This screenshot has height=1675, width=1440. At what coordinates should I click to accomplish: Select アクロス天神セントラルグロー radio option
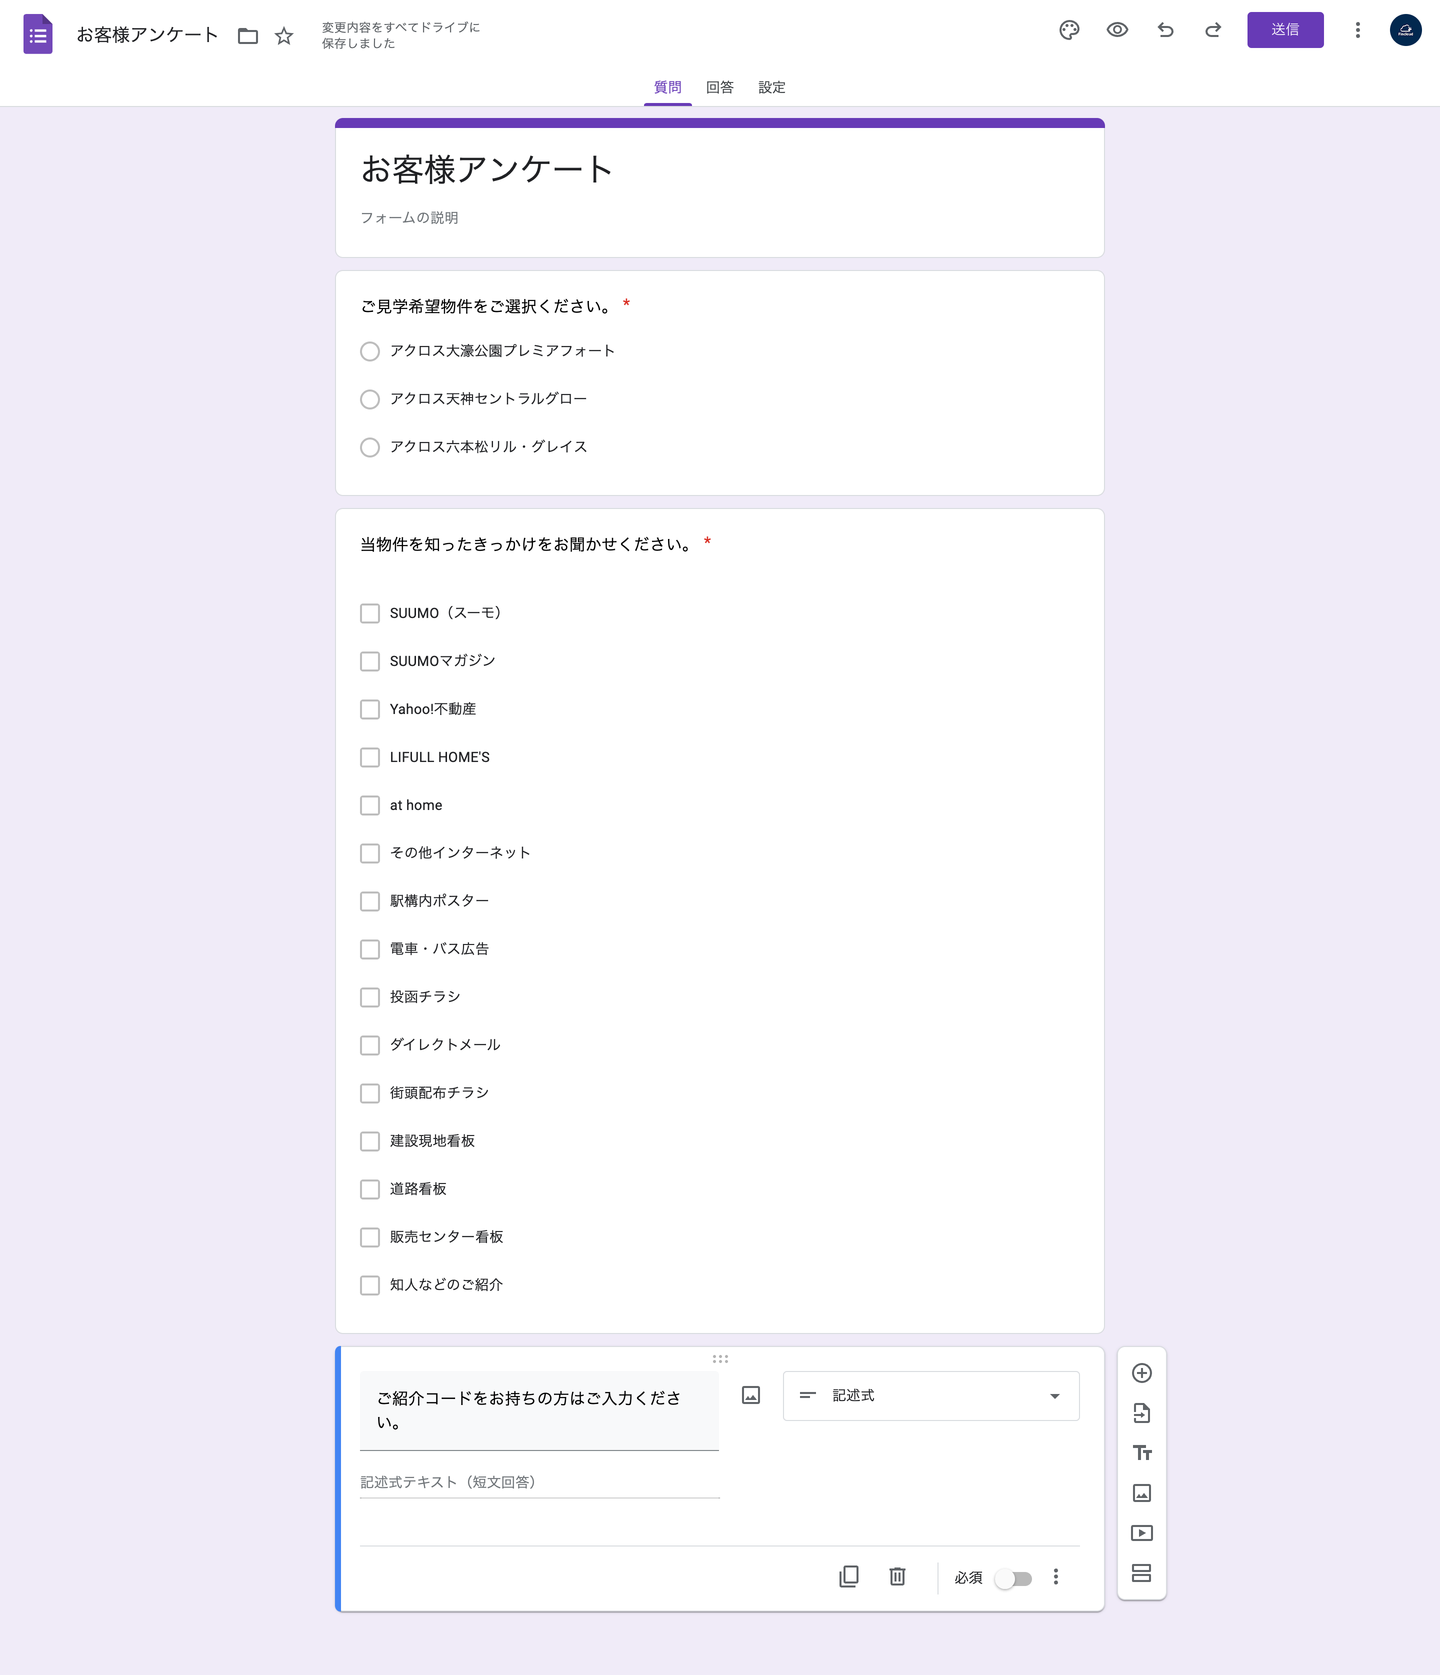(370, 399)
